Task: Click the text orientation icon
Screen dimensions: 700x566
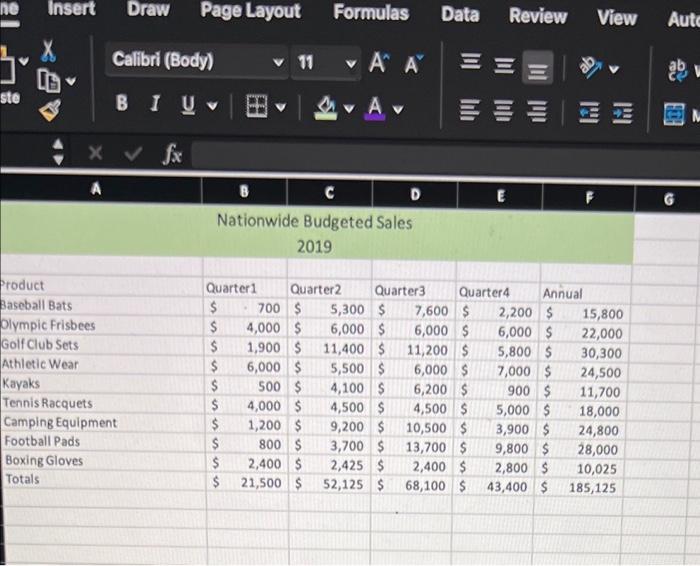Action: (592, 67)
